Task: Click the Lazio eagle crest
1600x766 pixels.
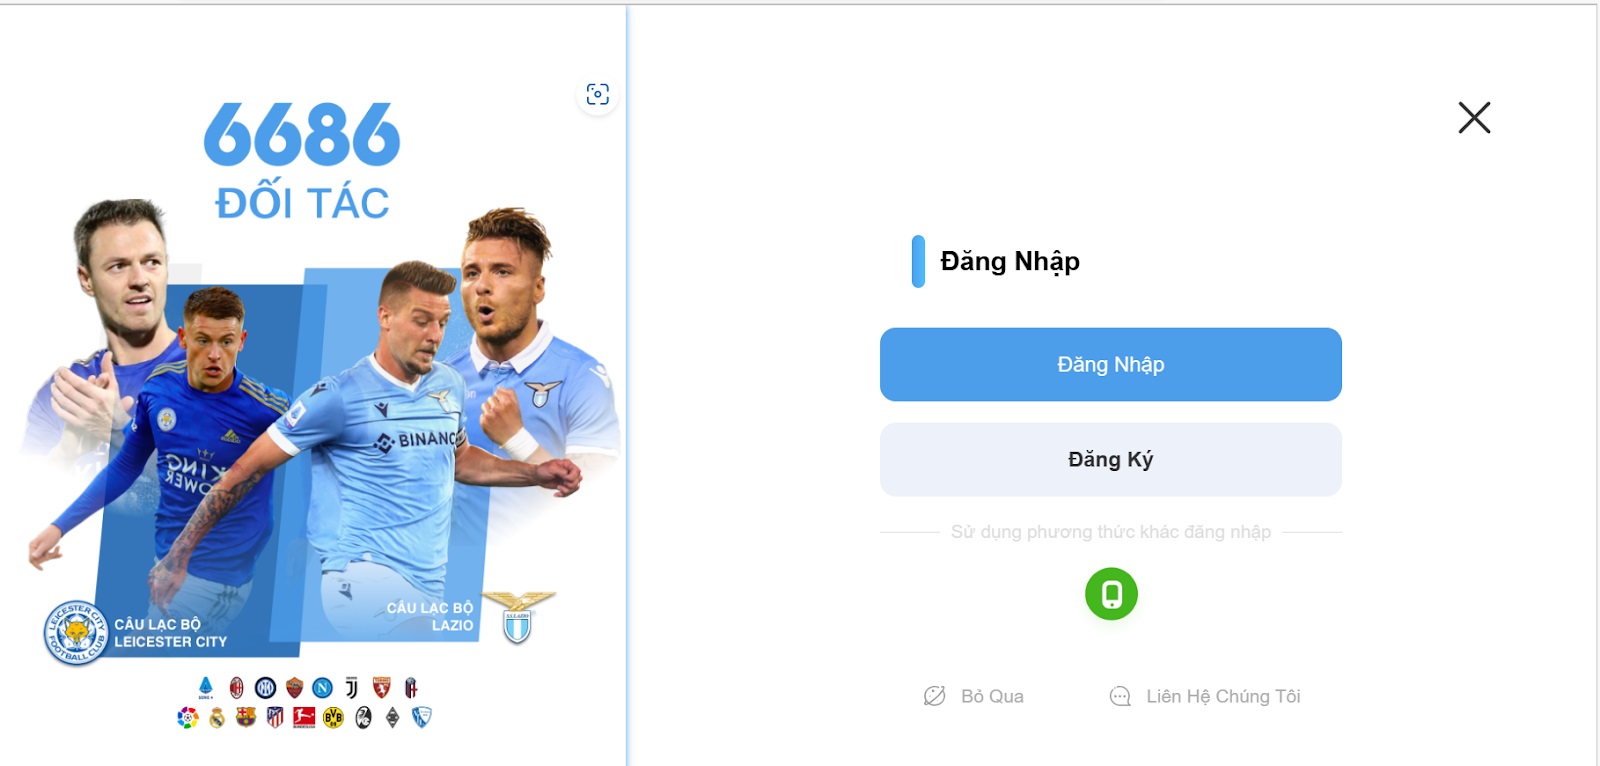Action: pos(518,617)
